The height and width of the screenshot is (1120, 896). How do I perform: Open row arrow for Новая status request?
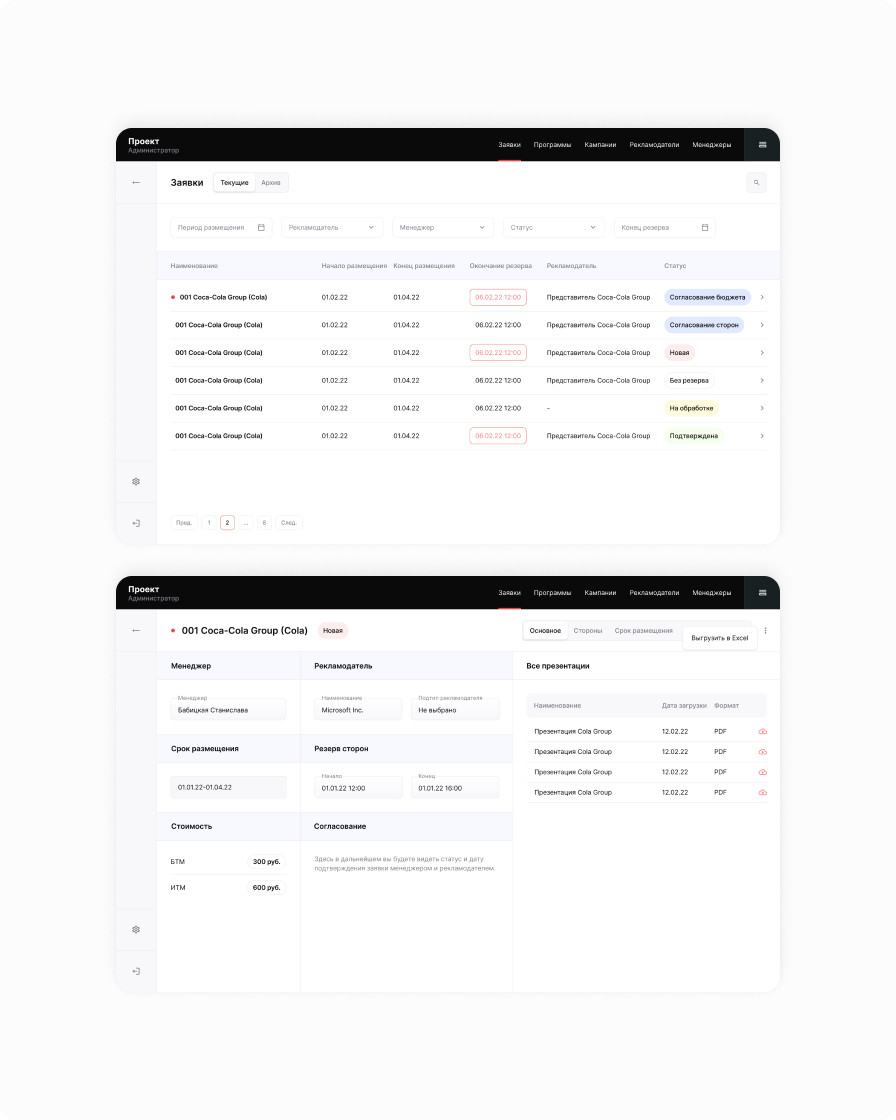point(762,353)
